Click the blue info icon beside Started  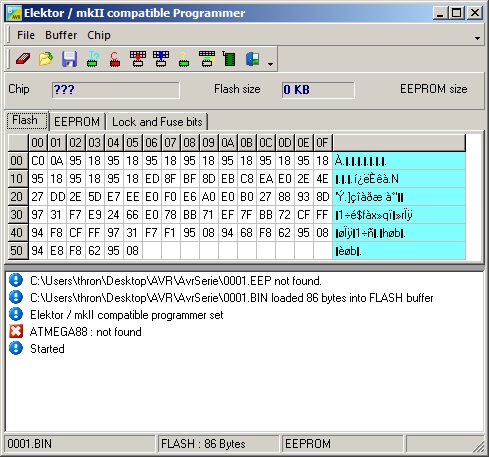point(16,348)
